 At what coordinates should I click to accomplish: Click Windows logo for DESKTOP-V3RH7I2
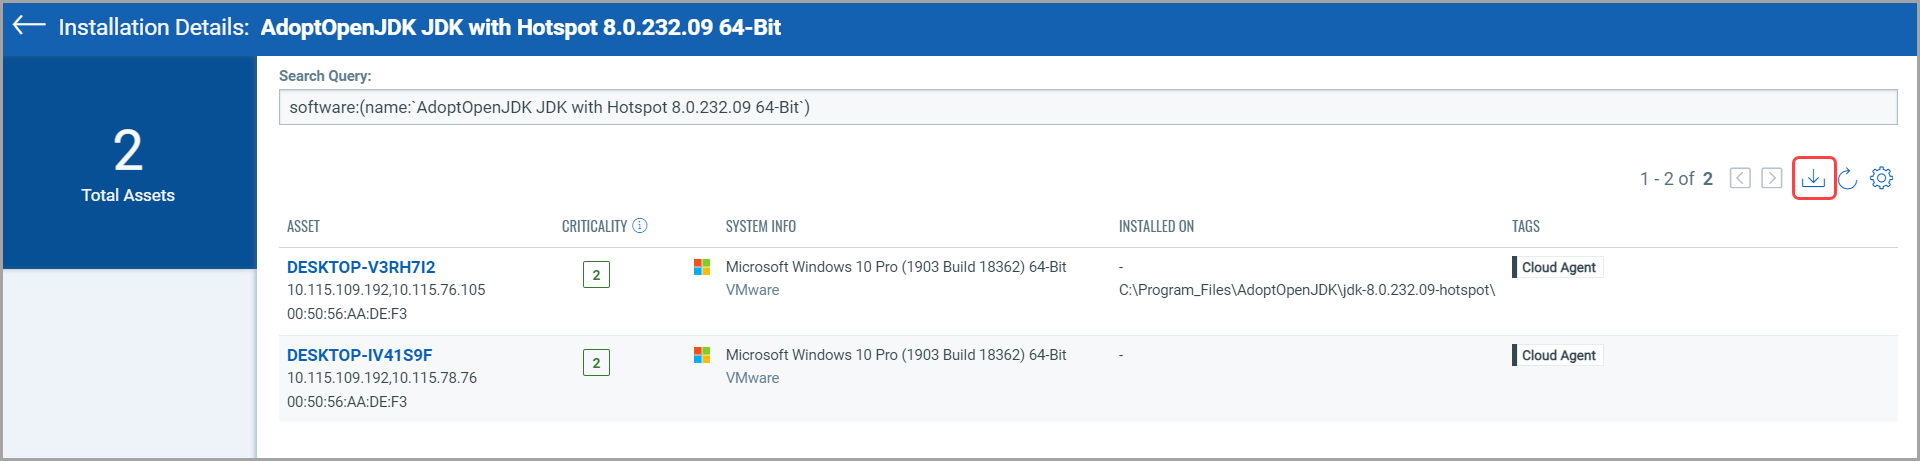pos(702,267)
